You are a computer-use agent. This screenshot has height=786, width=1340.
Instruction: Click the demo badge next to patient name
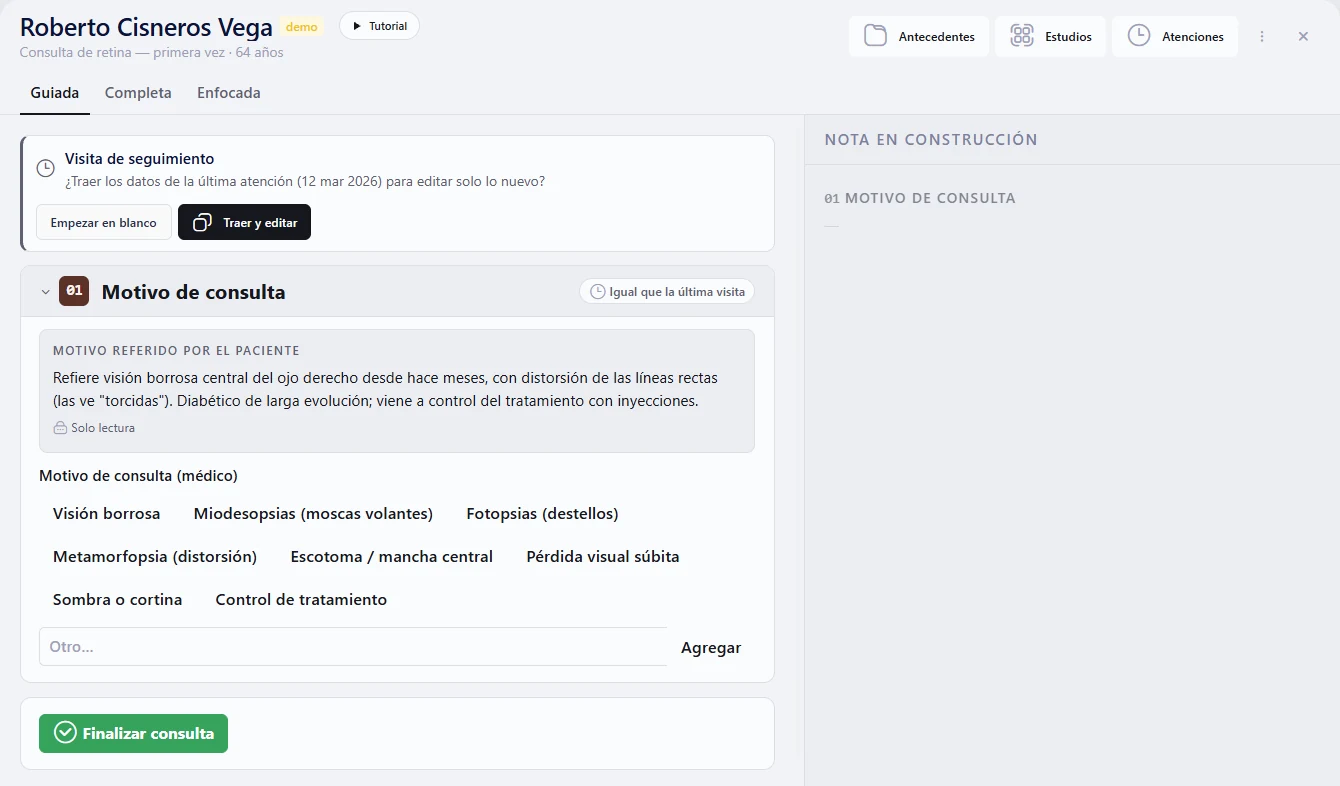(302, 27)
